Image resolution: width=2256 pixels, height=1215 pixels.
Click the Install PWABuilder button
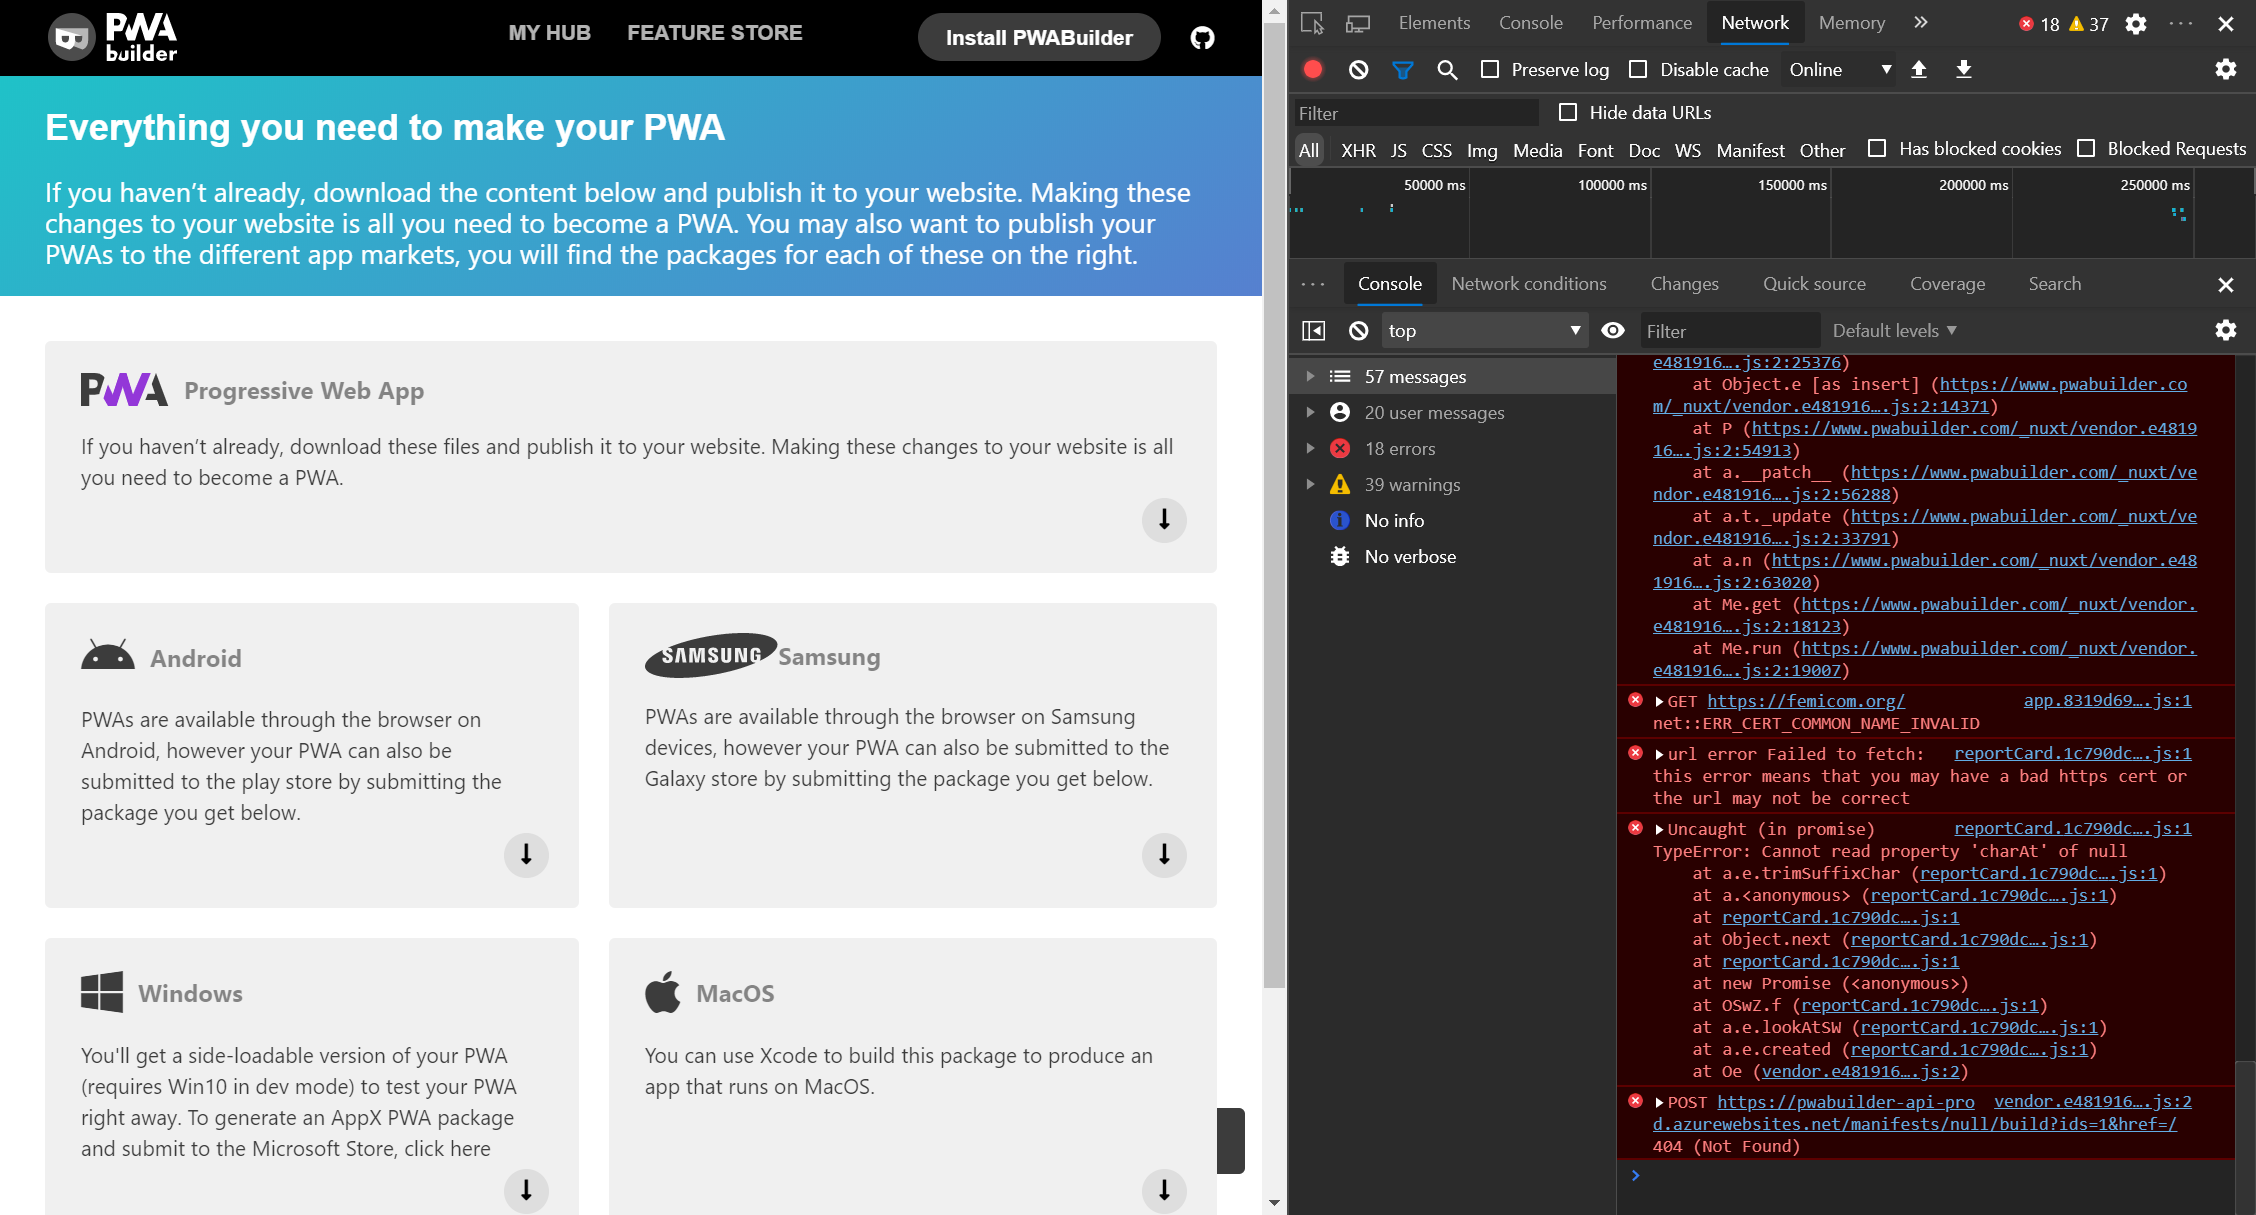coord(1038,37)
